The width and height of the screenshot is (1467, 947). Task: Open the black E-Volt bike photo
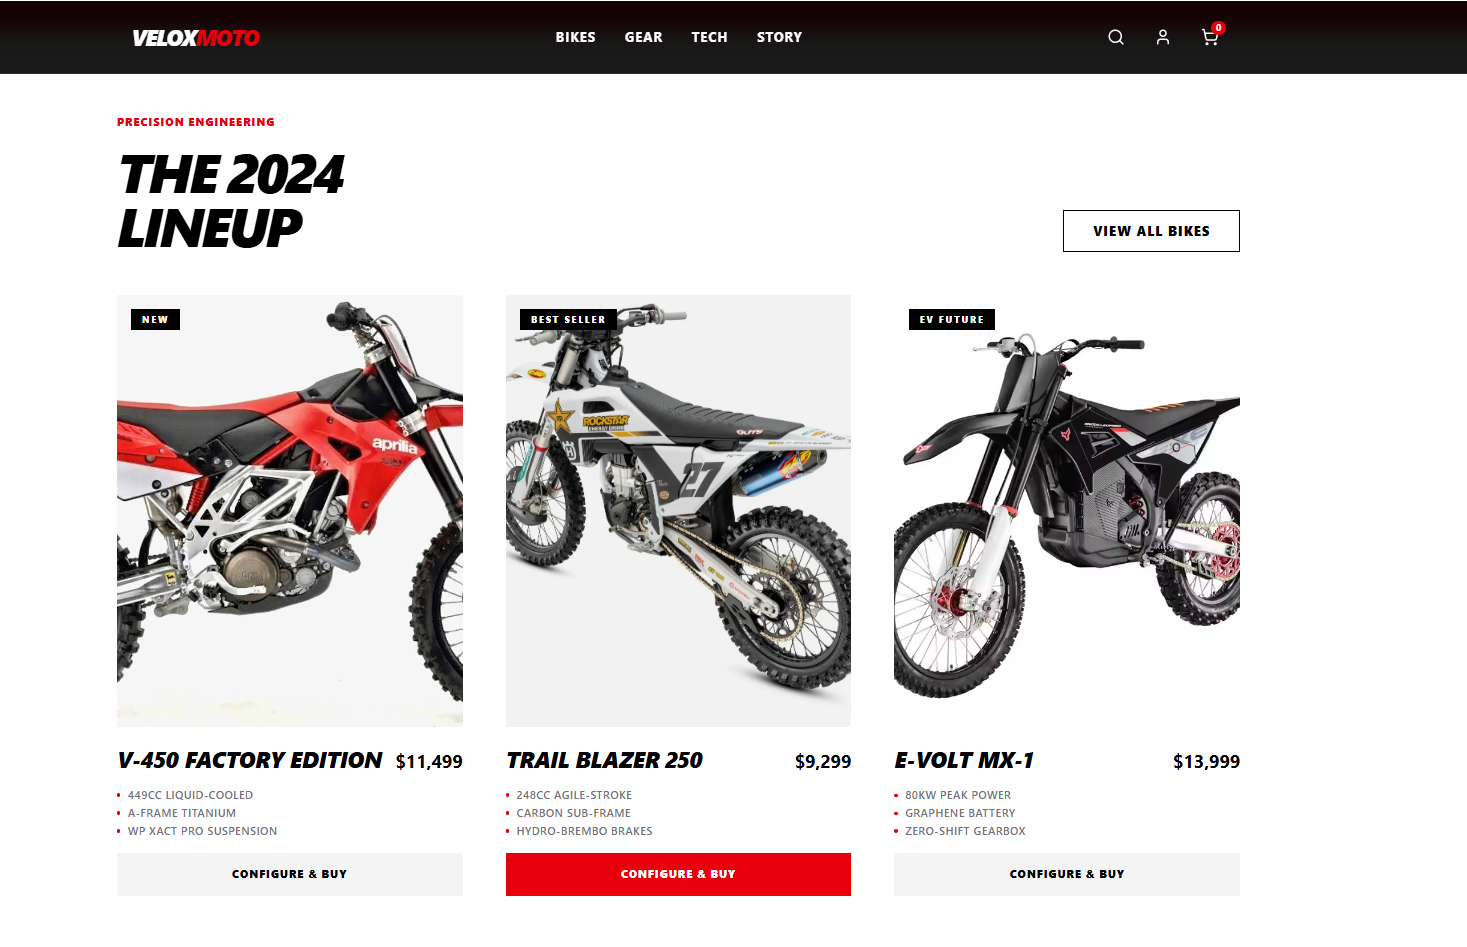pos(1067,511)
